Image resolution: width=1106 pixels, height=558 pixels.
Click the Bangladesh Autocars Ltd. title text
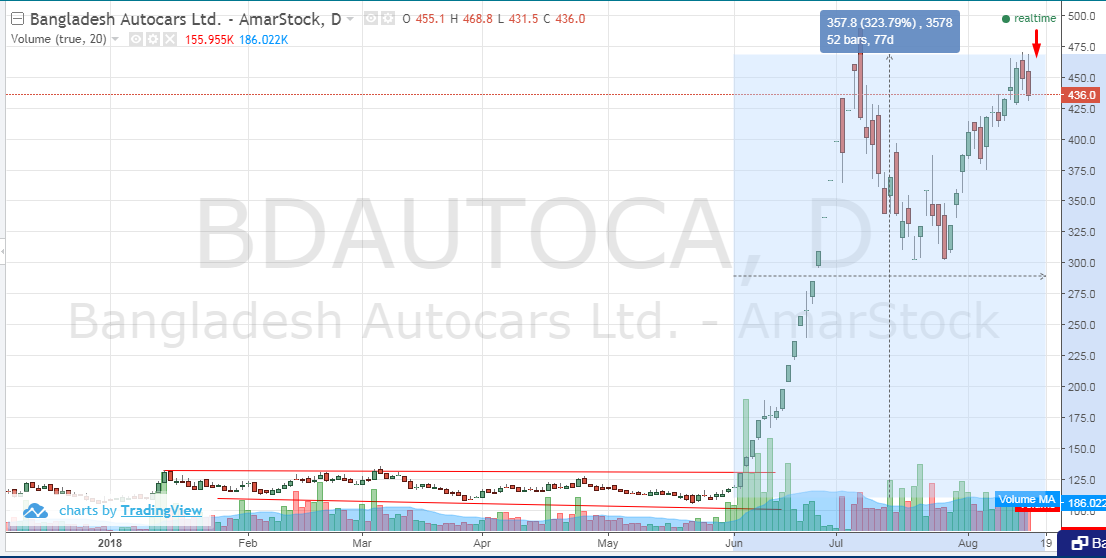point(124,19)
